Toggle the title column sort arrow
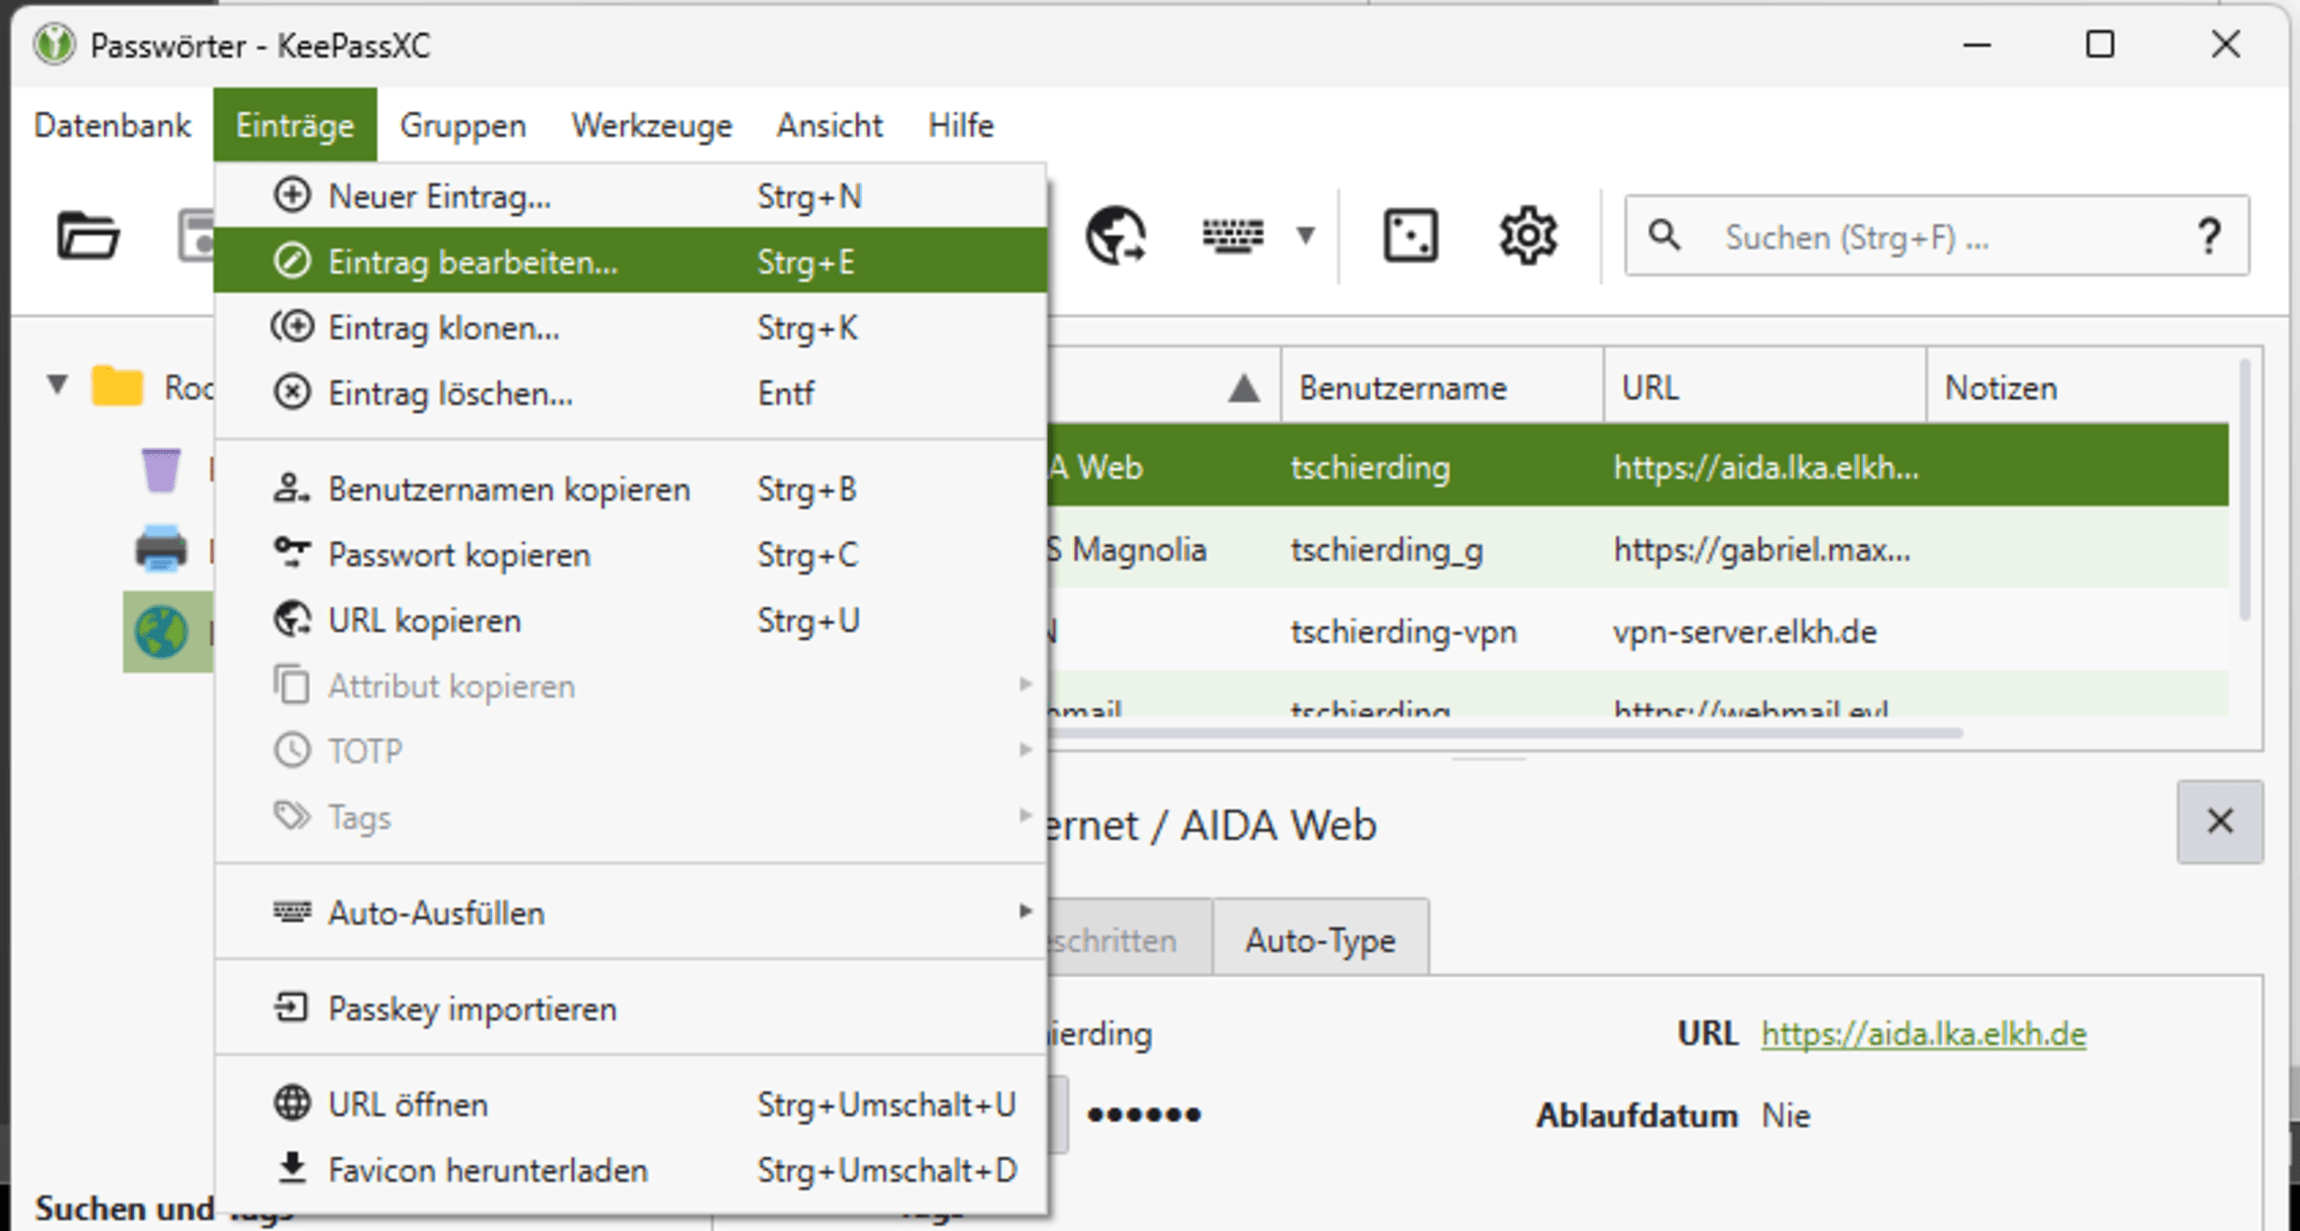Screen dimensions: 2300x1231 click(1243, 387)
